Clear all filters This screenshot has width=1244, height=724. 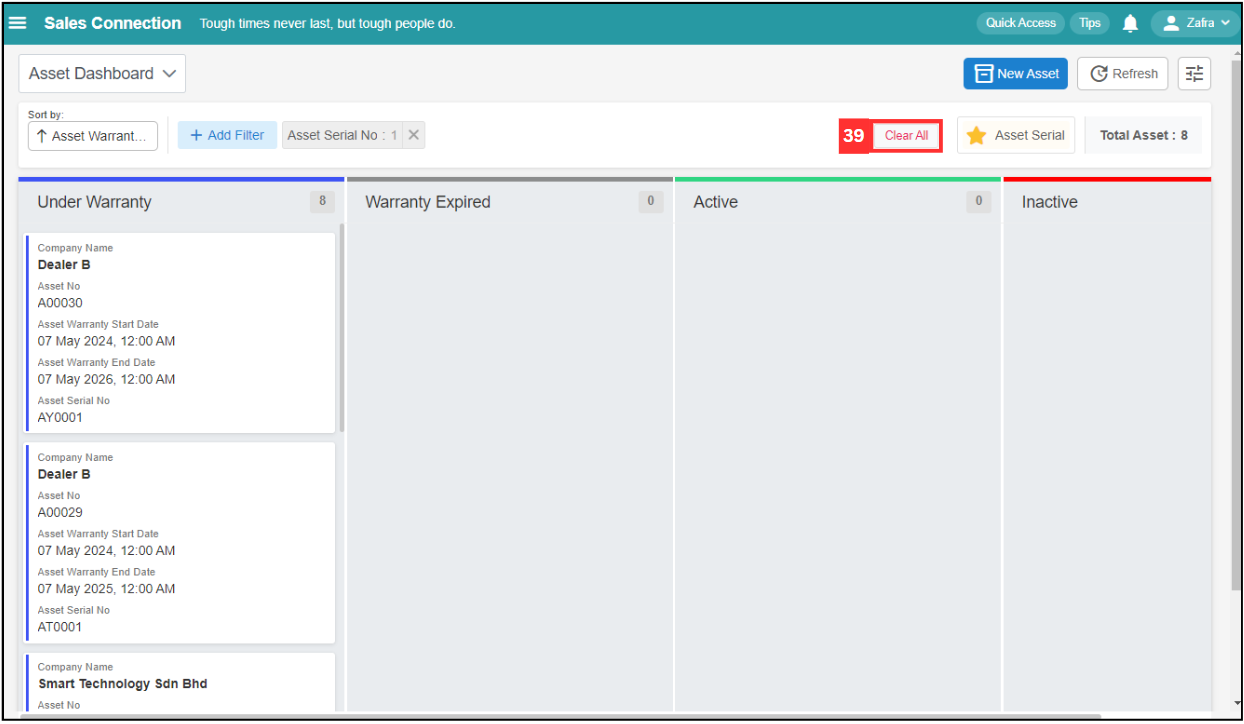click(906, 135)
